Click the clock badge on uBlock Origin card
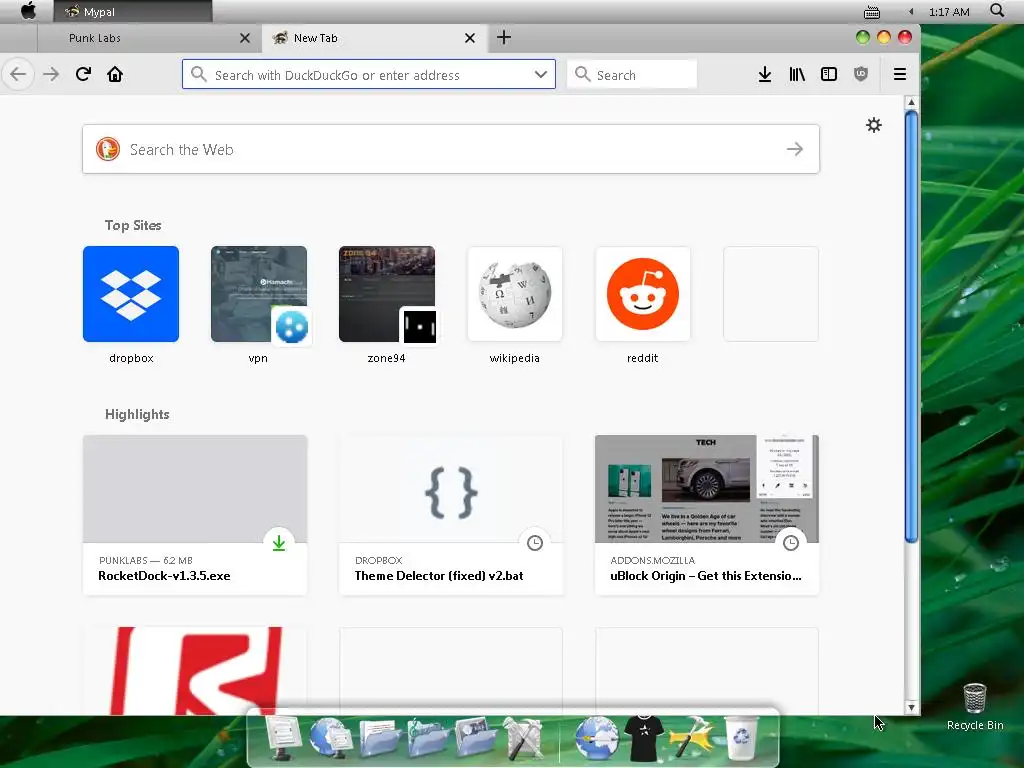This screenshot has height=768, width=1024. [x=791, y=543]
